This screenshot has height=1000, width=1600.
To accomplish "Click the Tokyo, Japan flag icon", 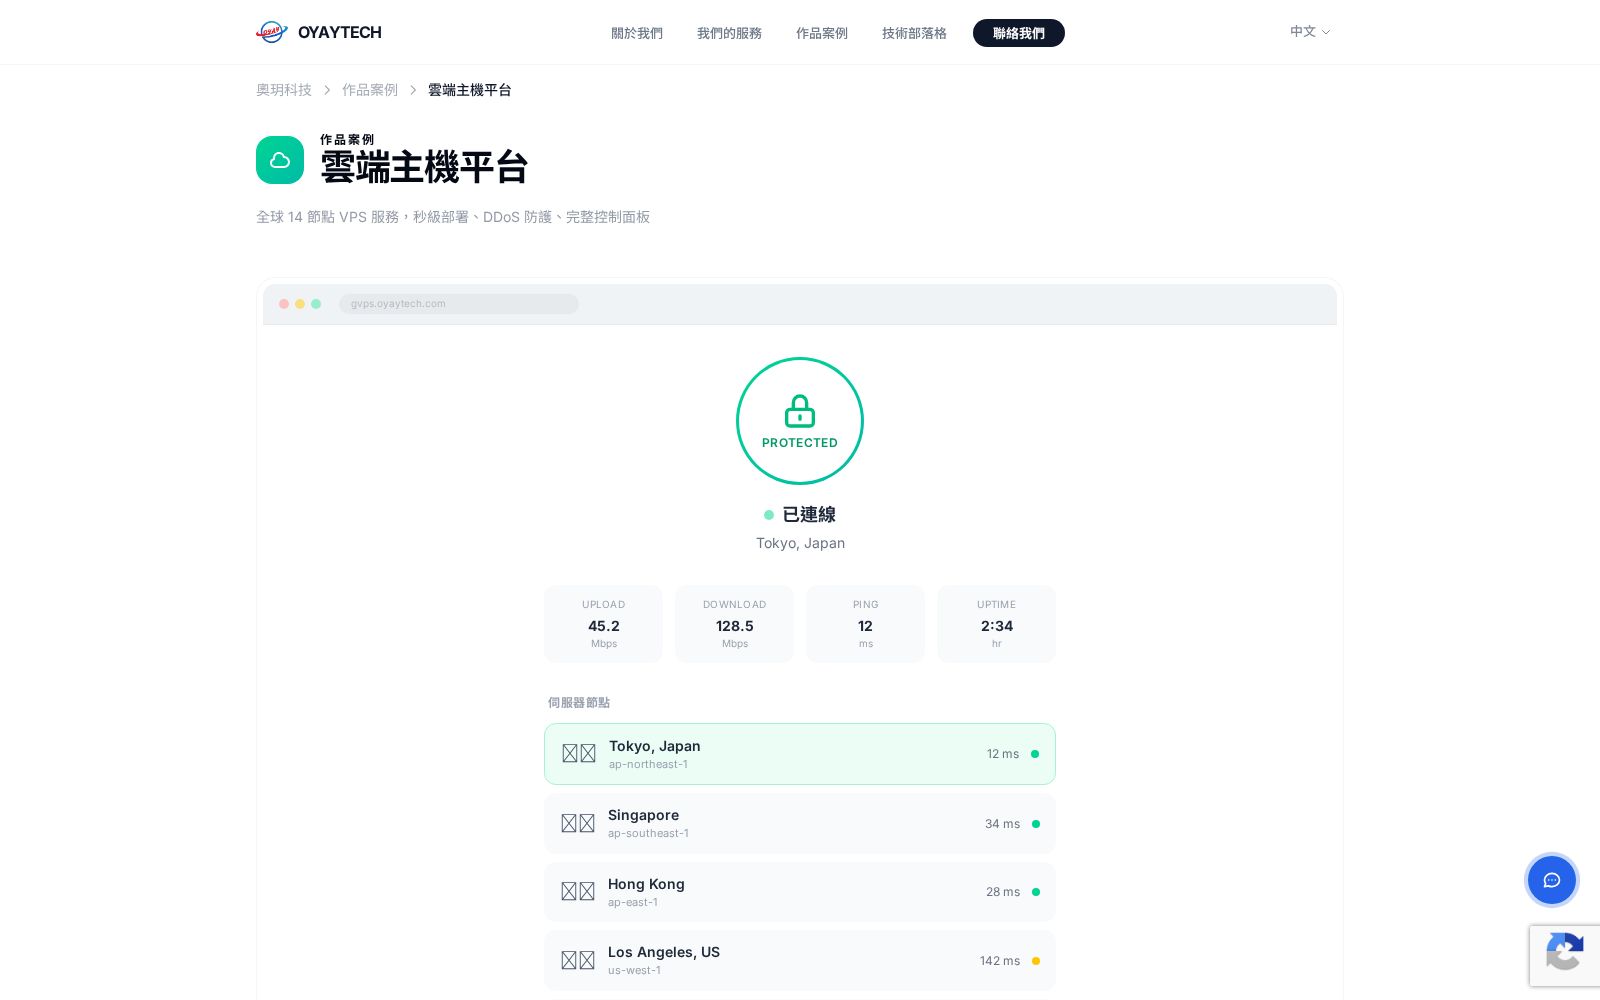I will (578, 754).
